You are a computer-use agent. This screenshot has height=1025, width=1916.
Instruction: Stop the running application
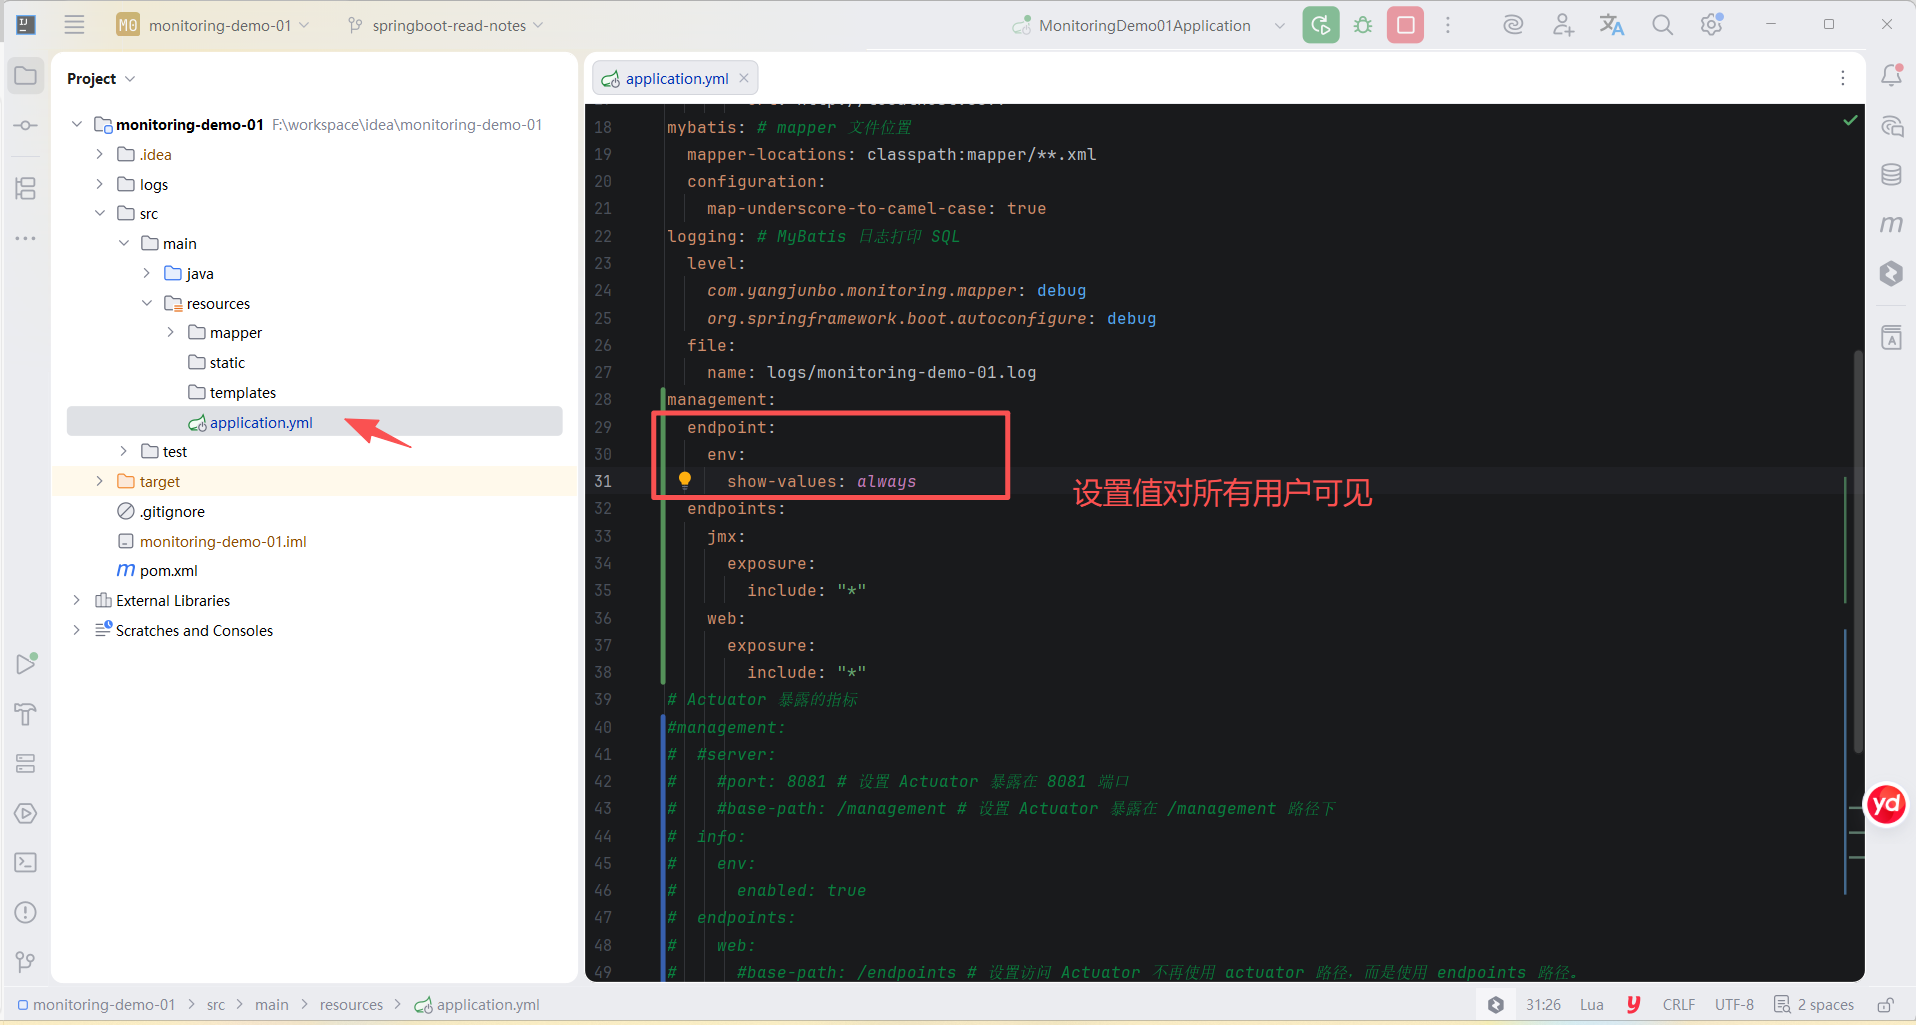click(1405, 25)
